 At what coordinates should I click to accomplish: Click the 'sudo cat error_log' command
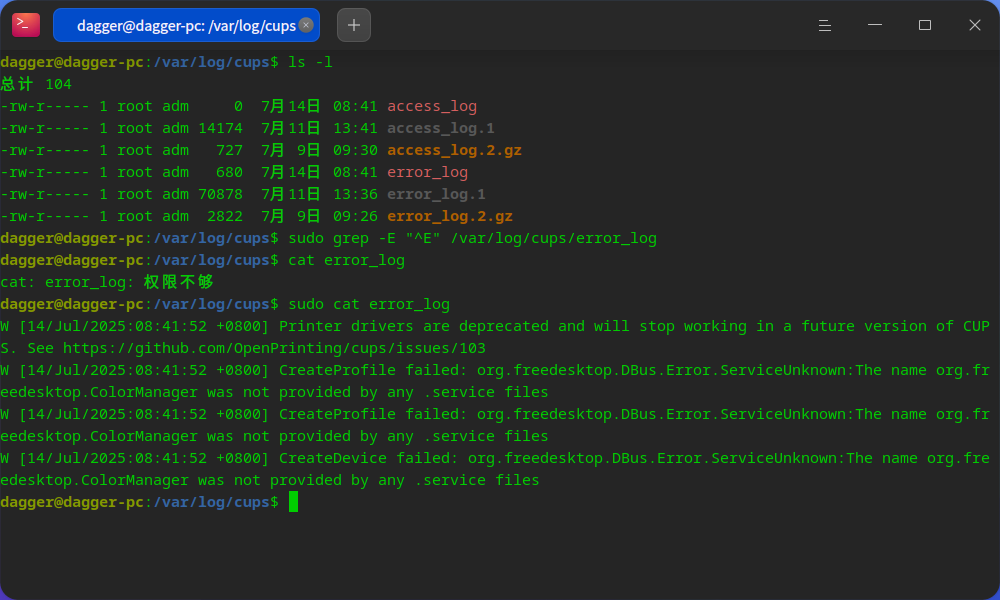[369, 304]
